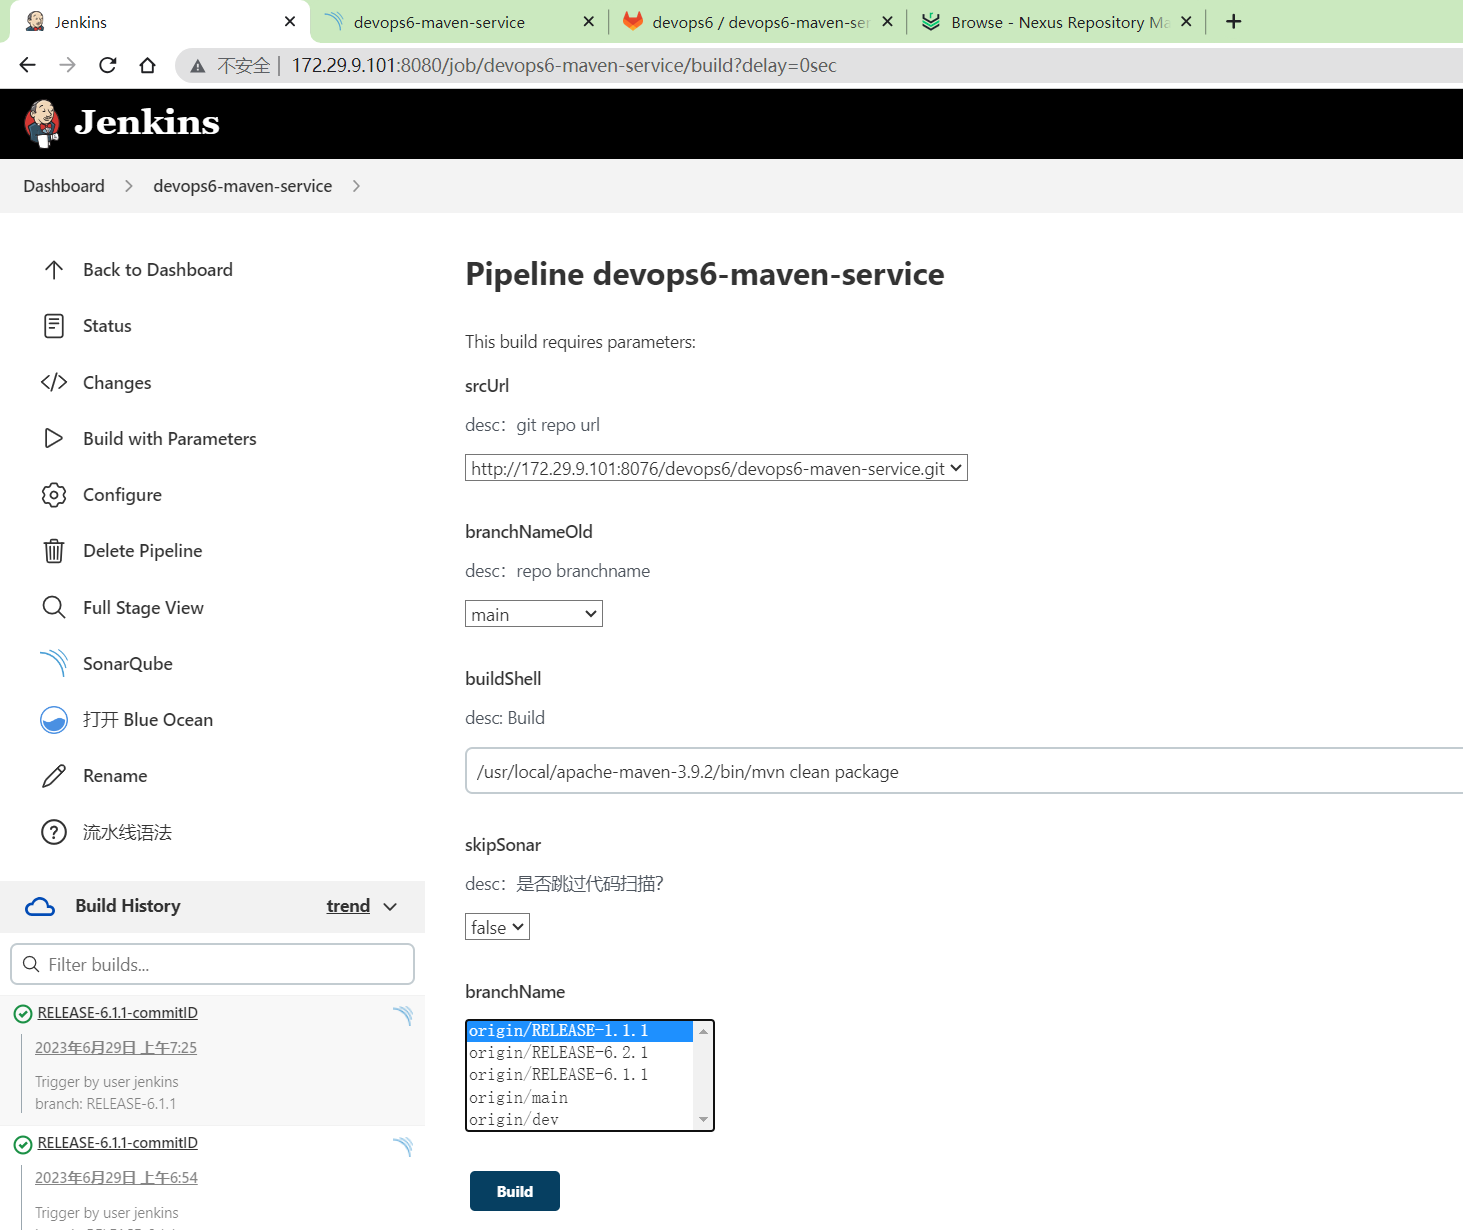Screen dimensions: 1463x1230
Task: Select origin/dev in branchName list
Action: pyautogui.click(x=580, y=1119)
